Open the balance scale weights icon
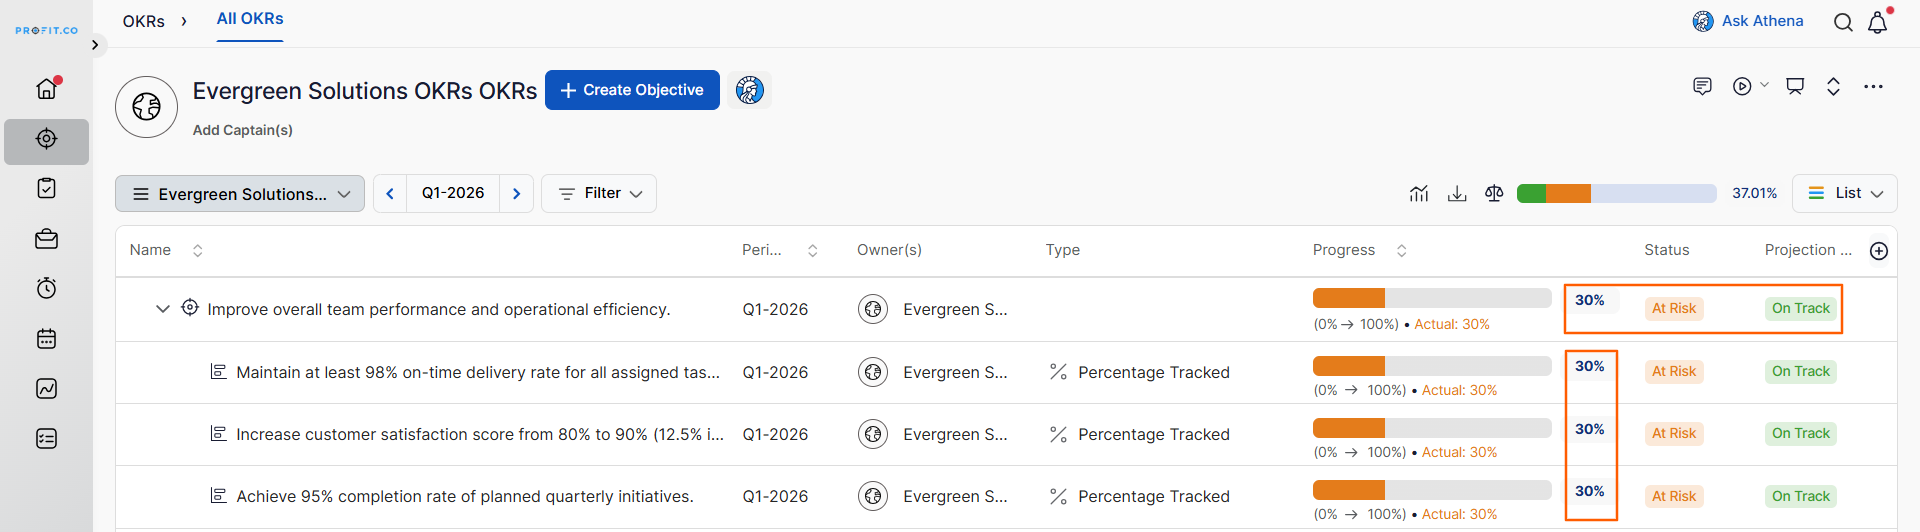Viewport: 1920px width, 532px height. point(1494,194)
